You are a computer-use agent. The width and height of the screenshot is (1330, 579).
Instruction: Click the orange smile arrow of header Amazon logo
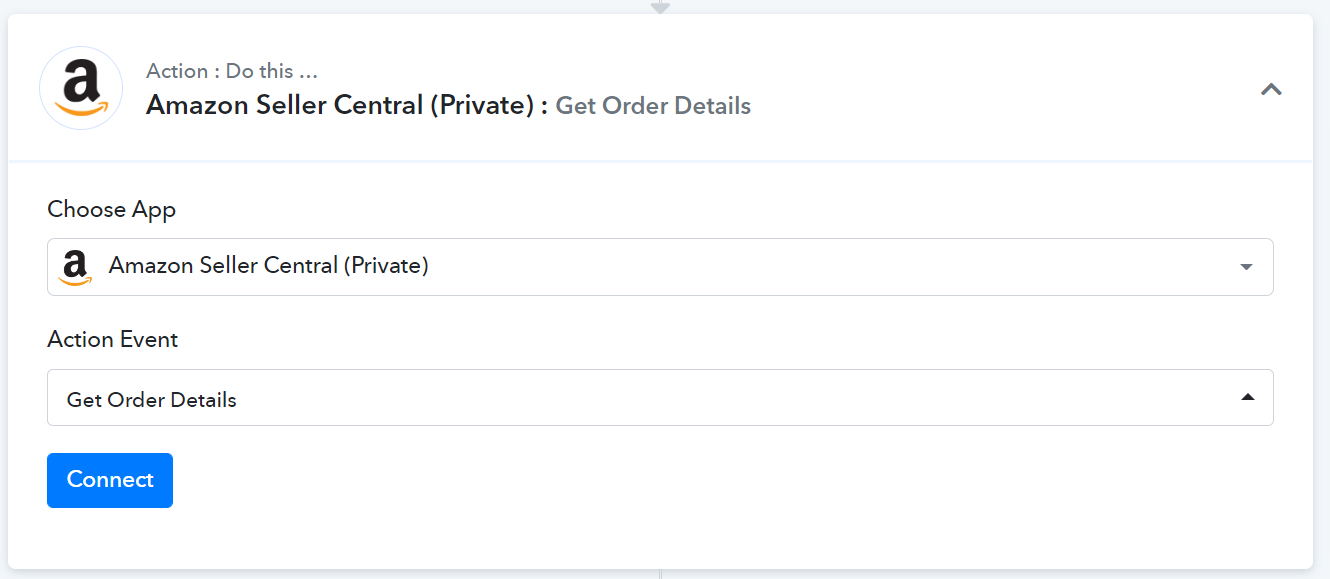tap(81, 108)
